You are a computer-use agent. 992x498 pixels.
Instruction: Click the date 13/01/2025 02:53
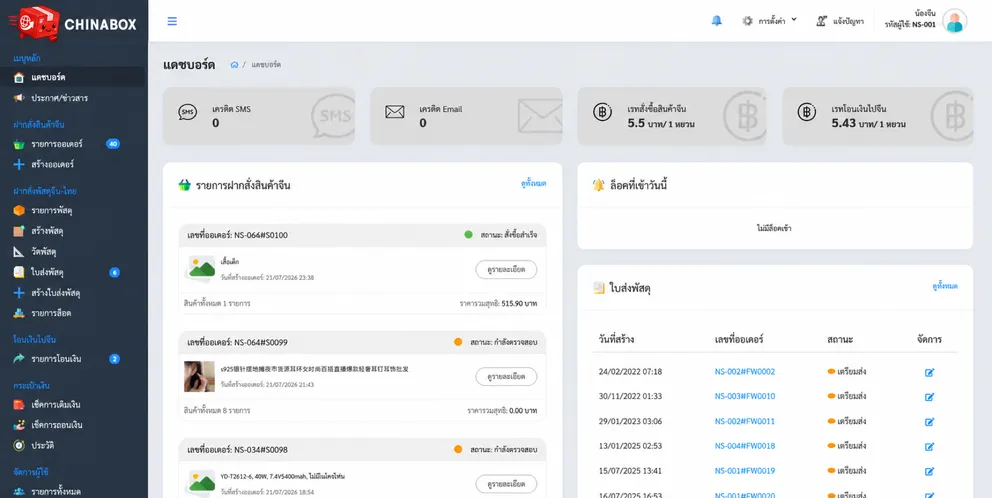pyautogui.click(x=630, y=446)
